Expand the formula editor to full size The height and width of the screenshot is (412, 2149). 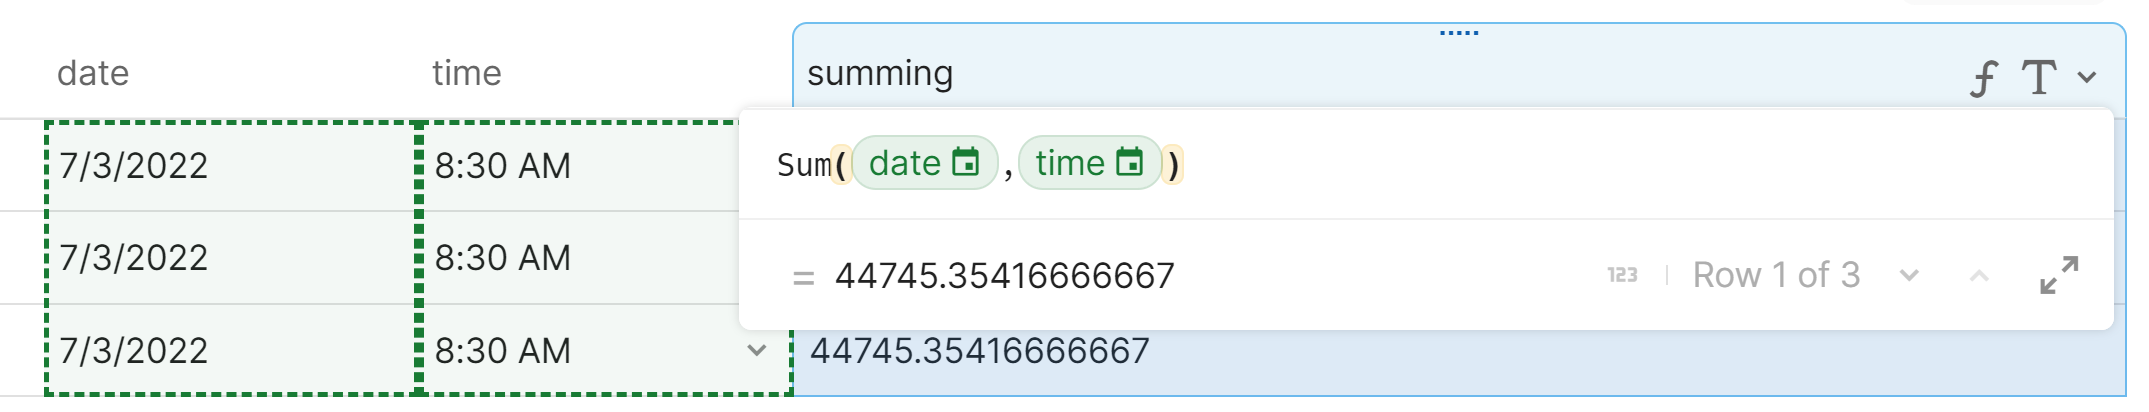[x=2059, y=275]
